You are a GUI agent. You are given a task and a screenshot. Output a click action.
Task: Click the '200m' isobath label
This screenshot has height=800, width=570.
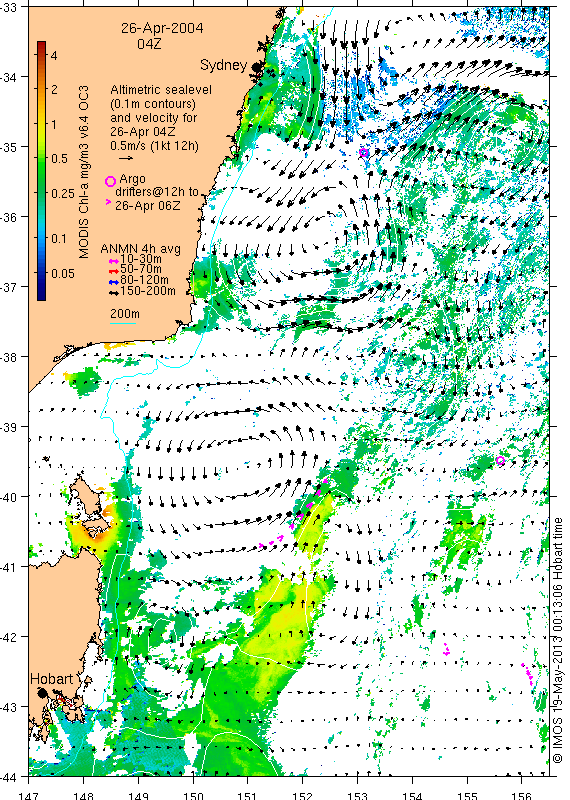[x=125, y=314]
